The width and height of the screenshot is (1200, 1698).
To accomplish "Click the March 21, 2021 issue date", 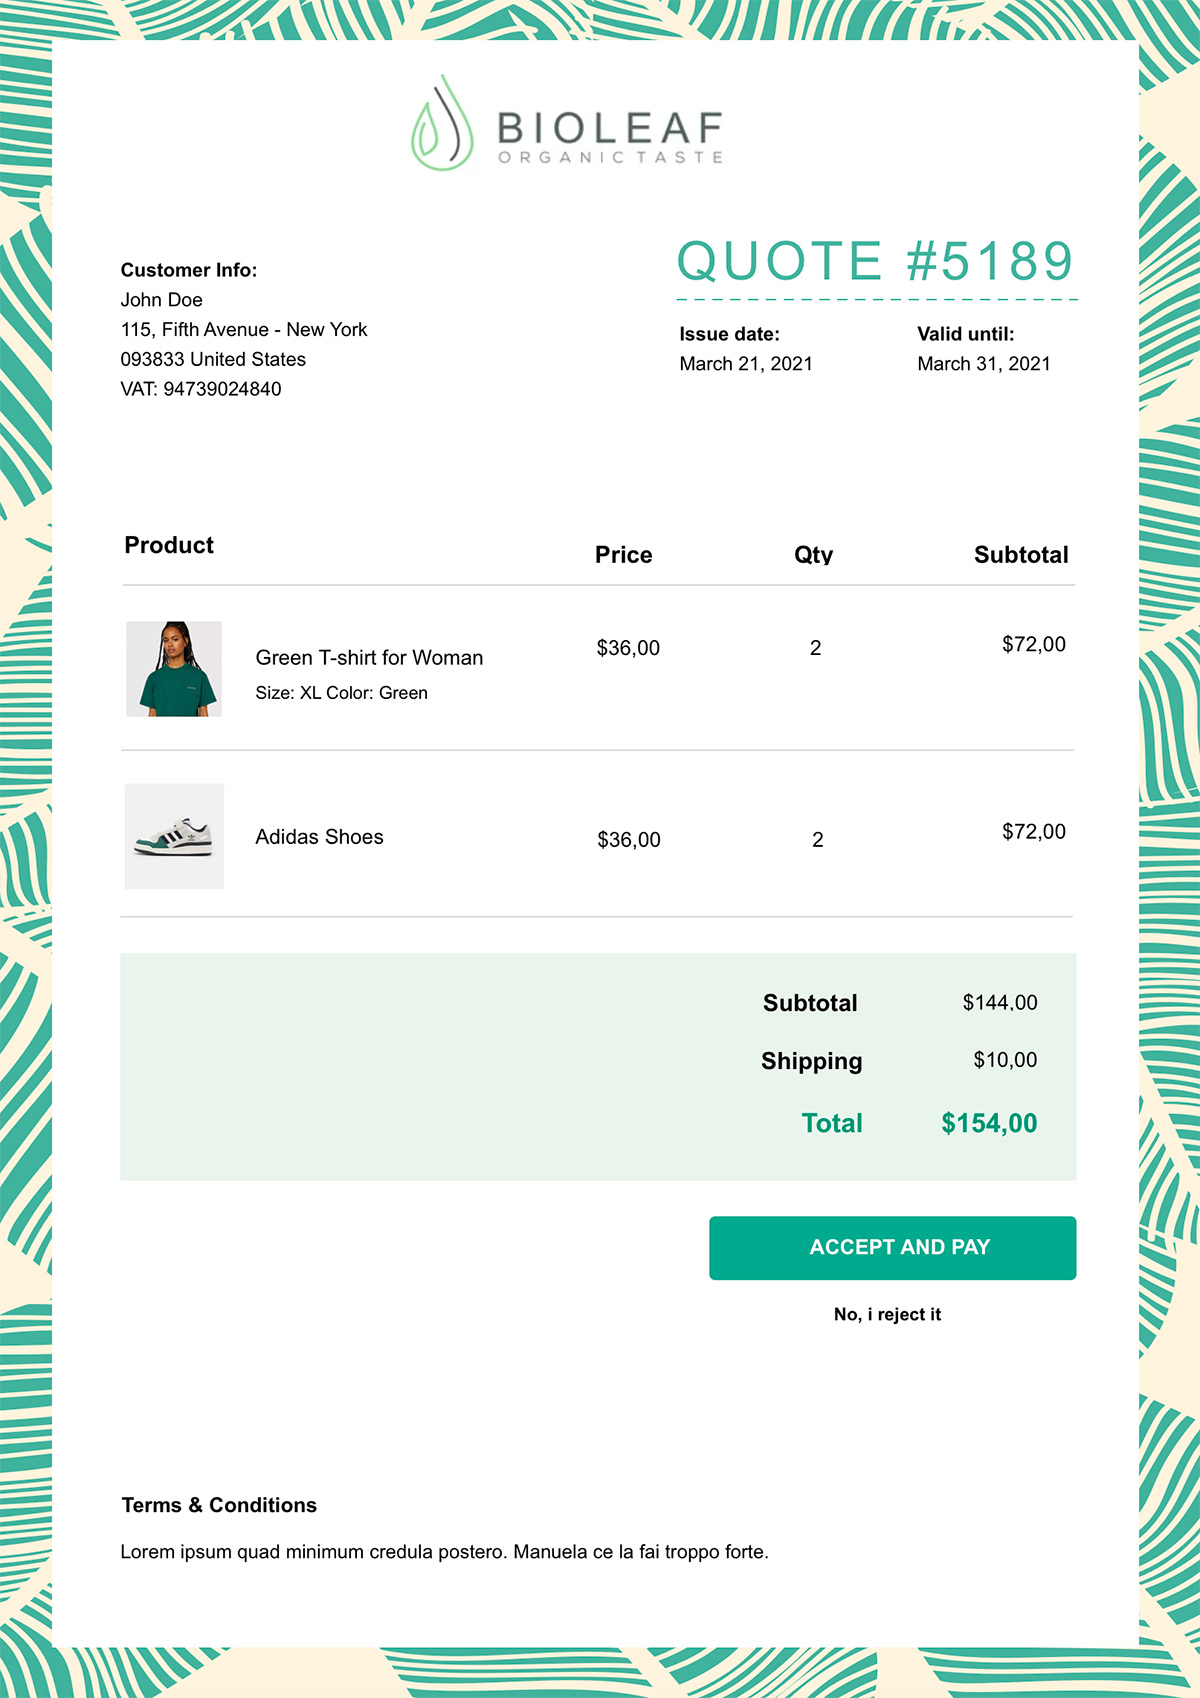I will tap(746, 364).
